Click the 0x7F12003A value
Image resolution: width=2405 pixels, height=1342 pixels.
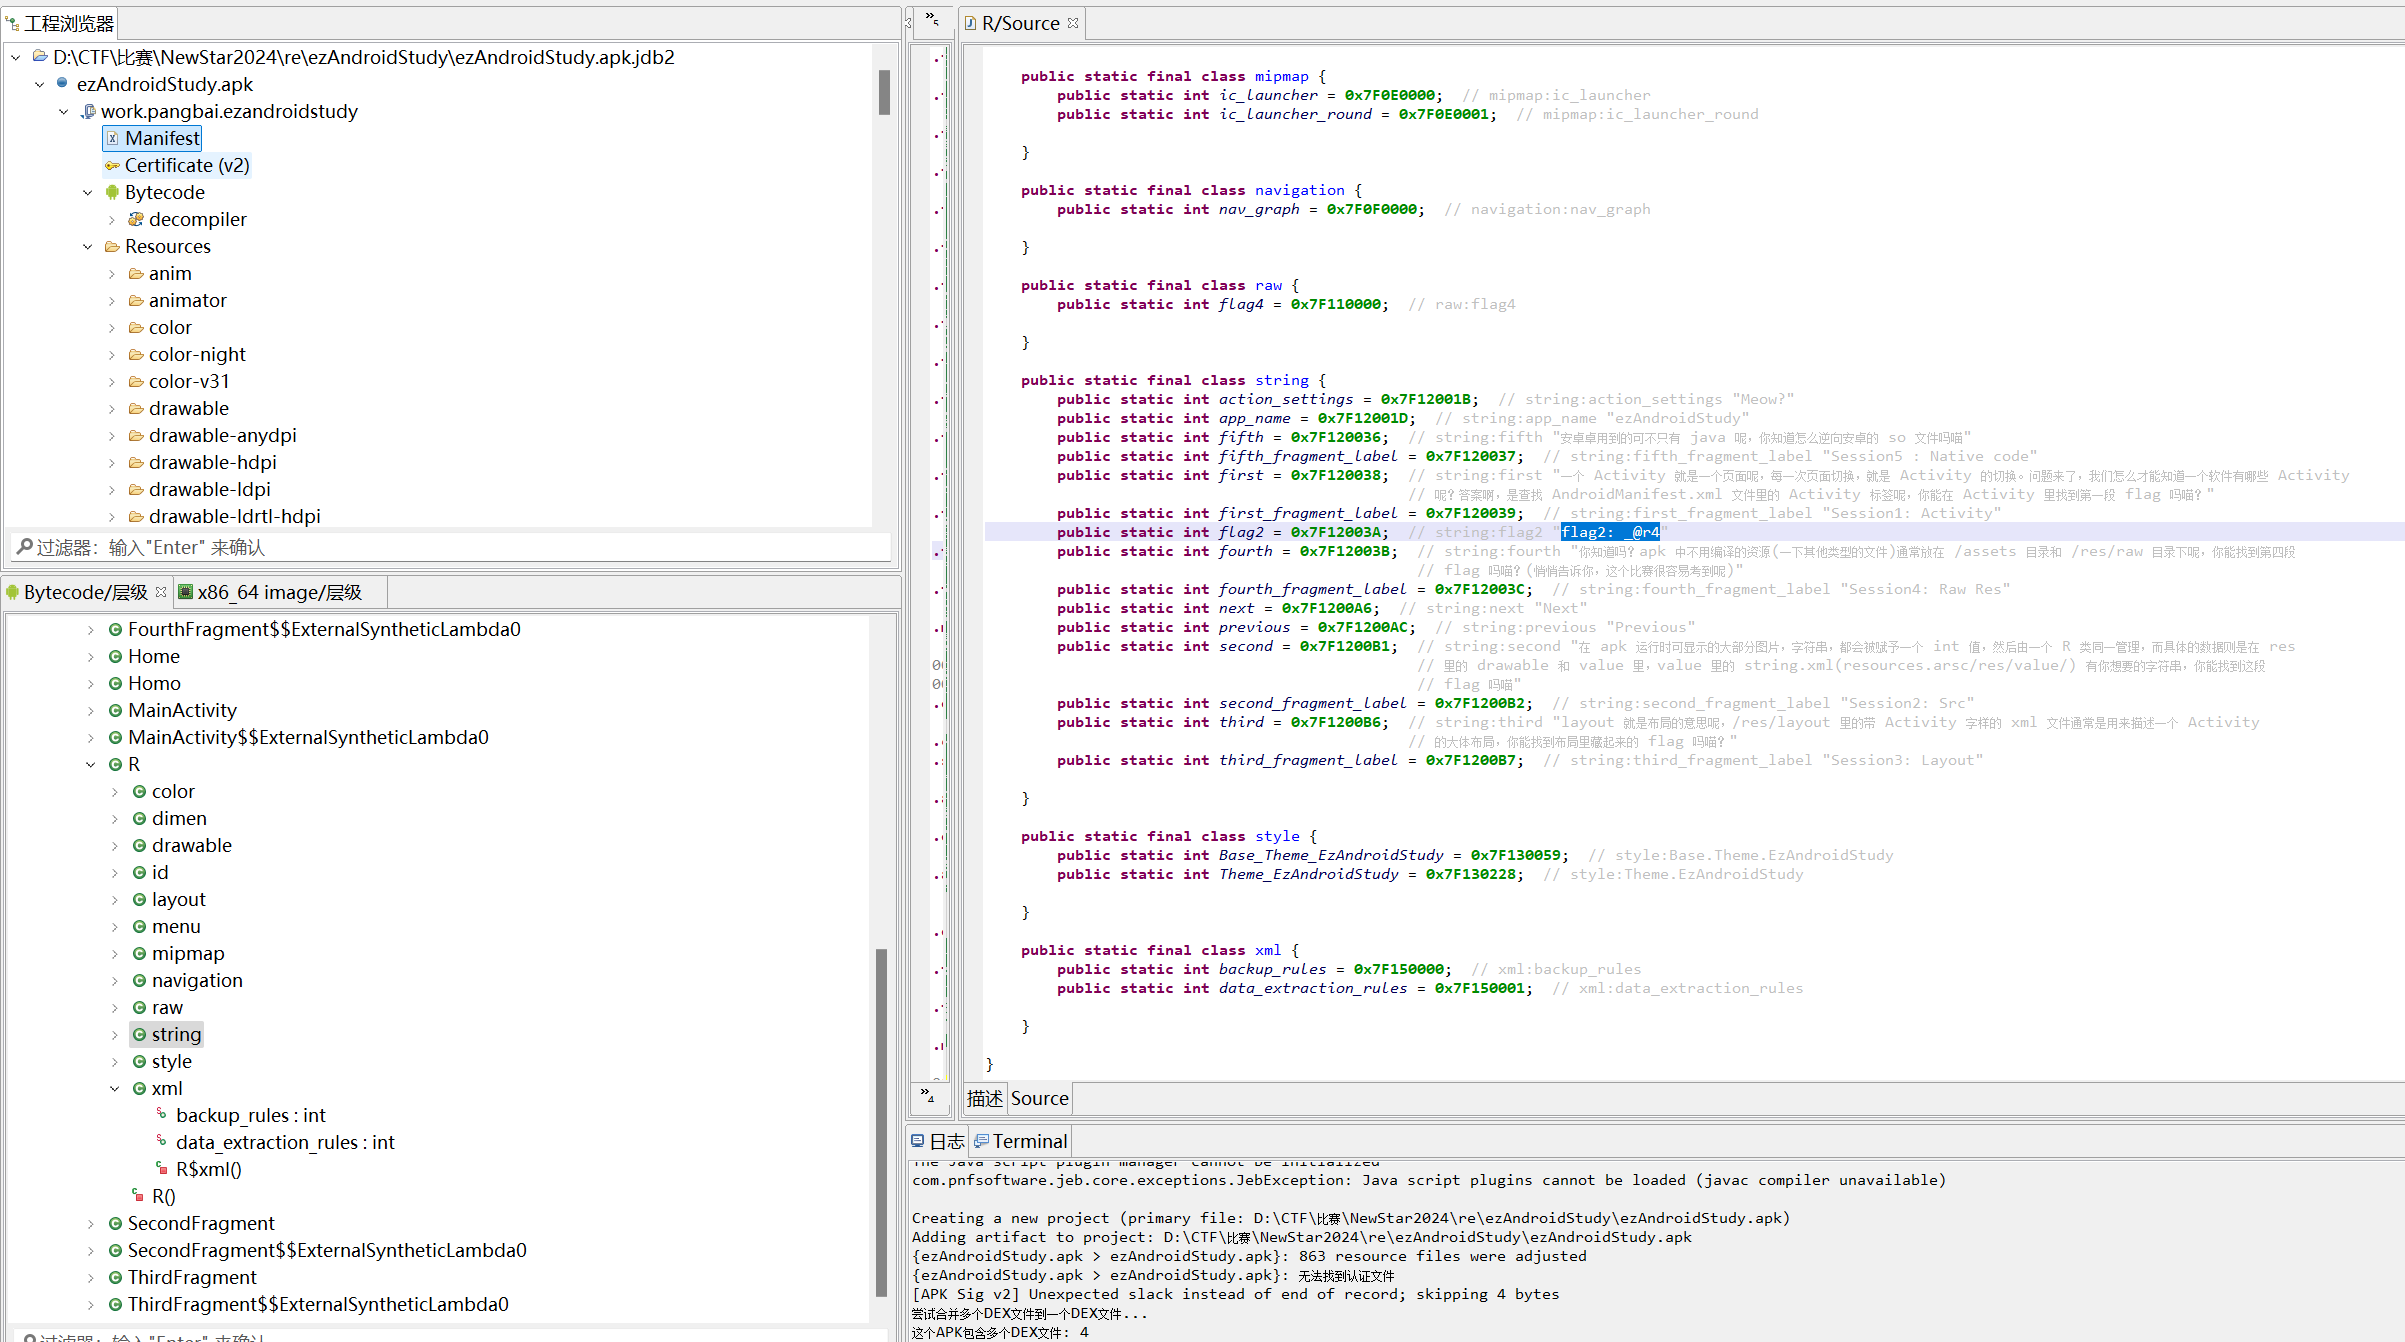[x=1335, y=532]
